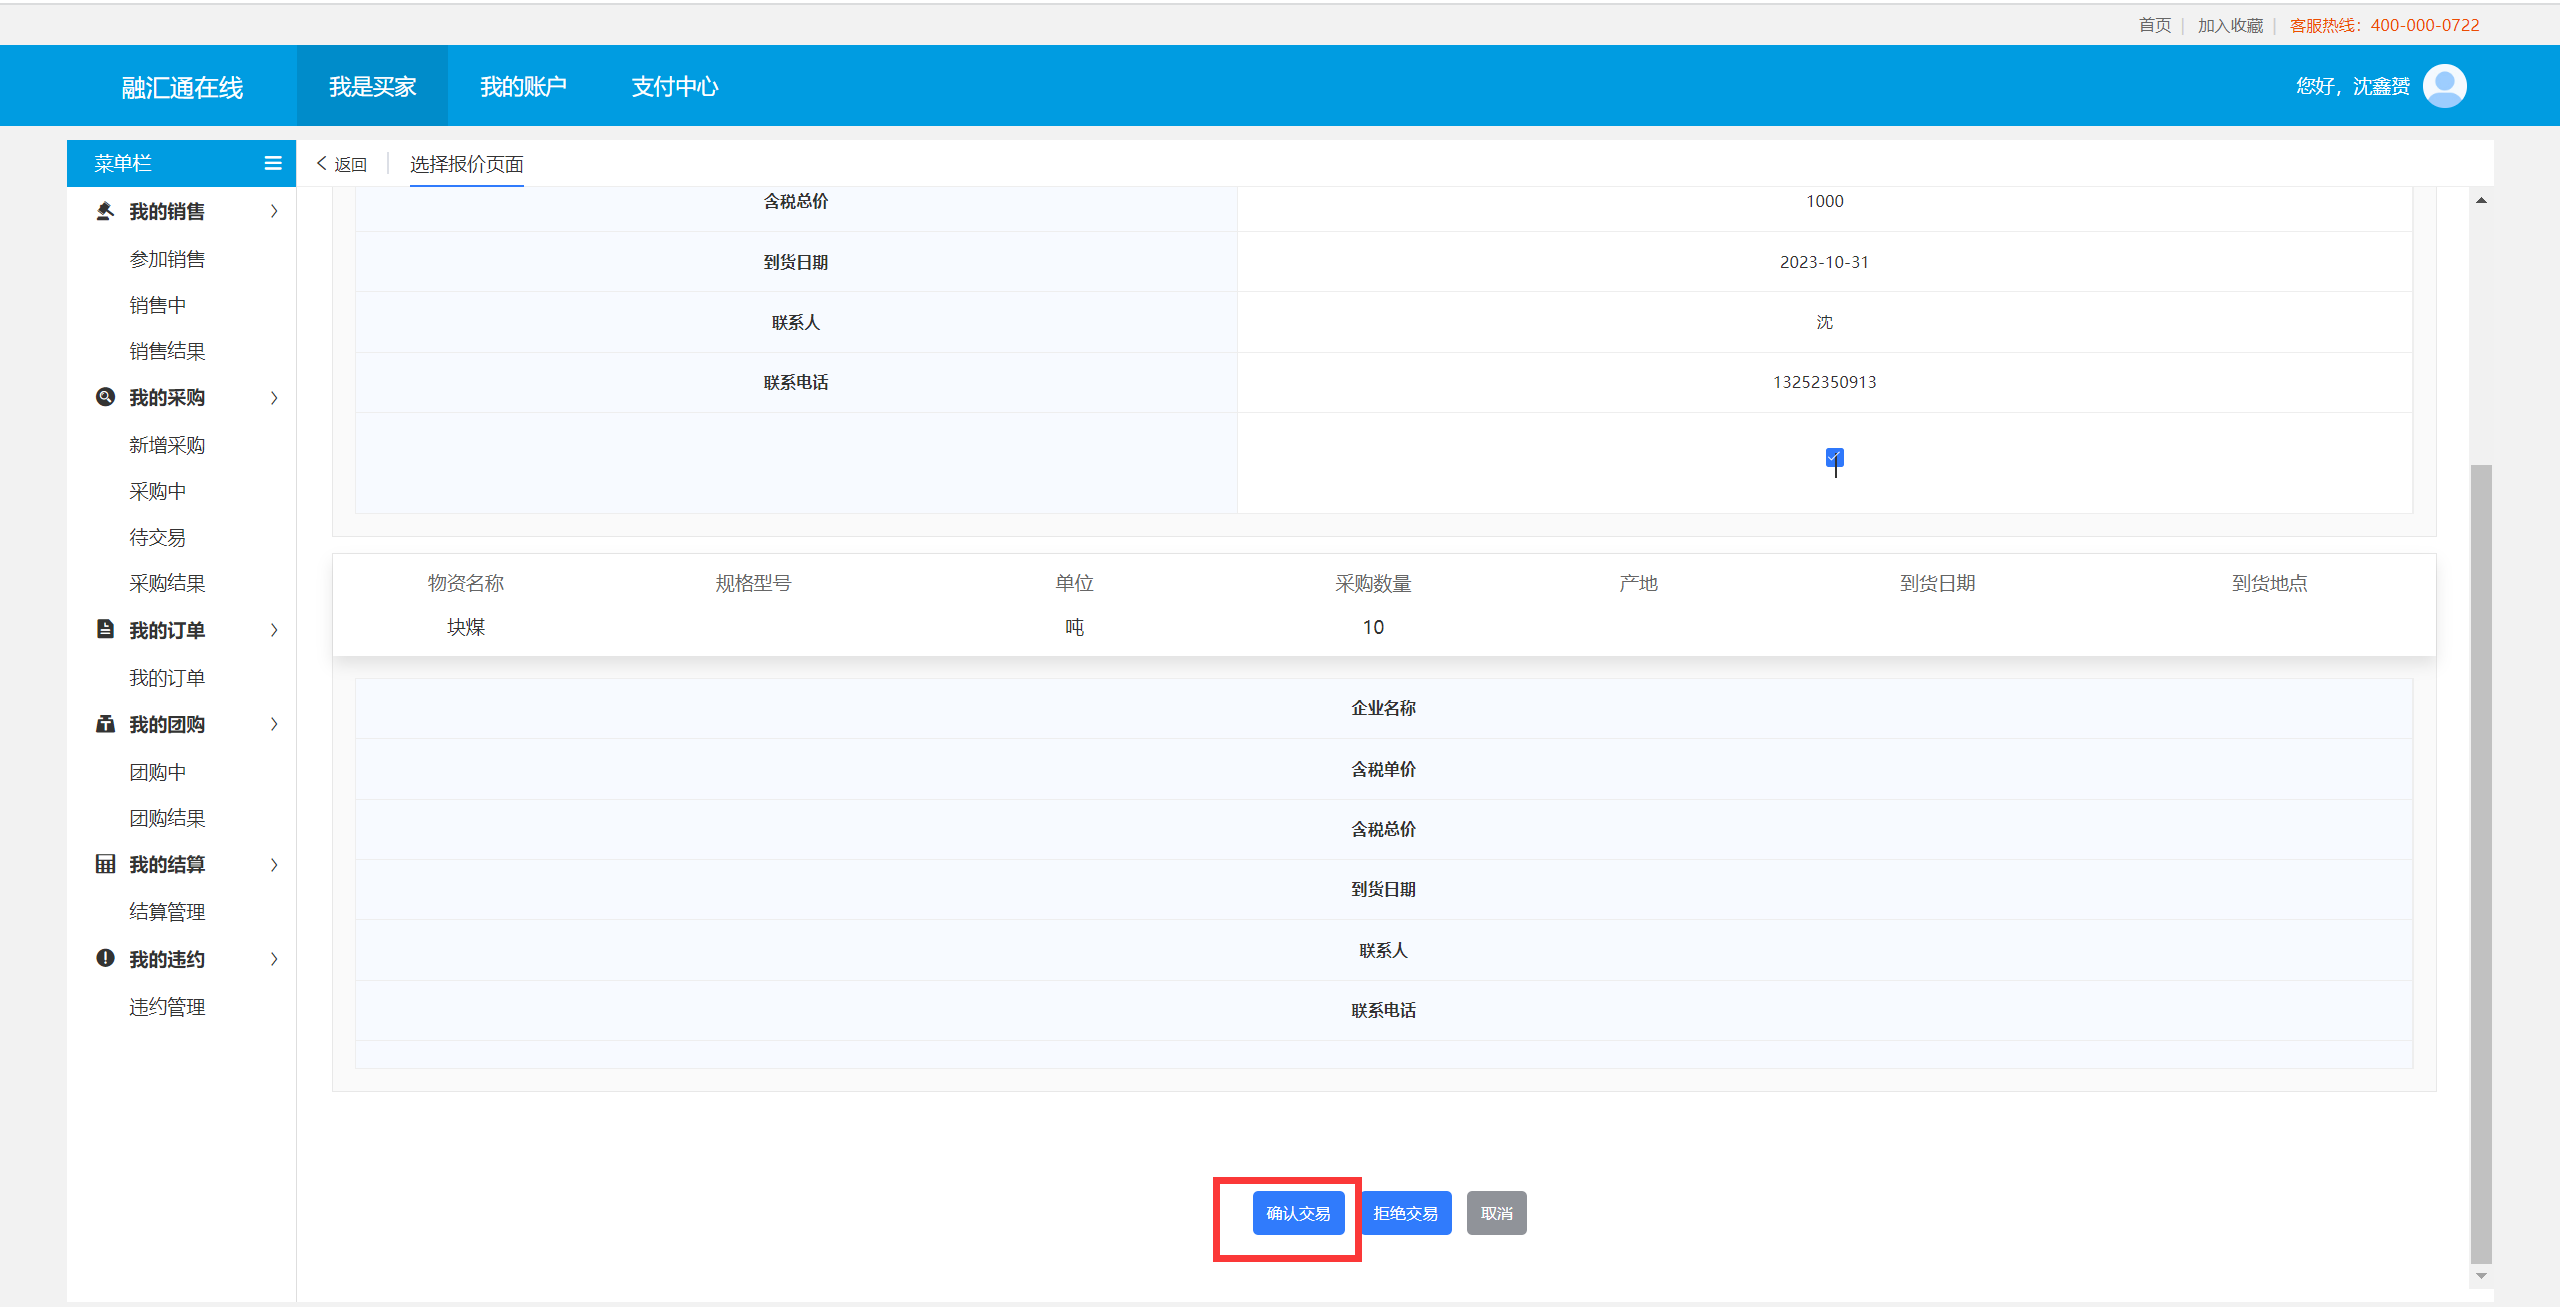Click the scrollbar up arrow
Image resolution: width=2560 pixels, height=1307 pixels.
click(x=2481, y=200)
